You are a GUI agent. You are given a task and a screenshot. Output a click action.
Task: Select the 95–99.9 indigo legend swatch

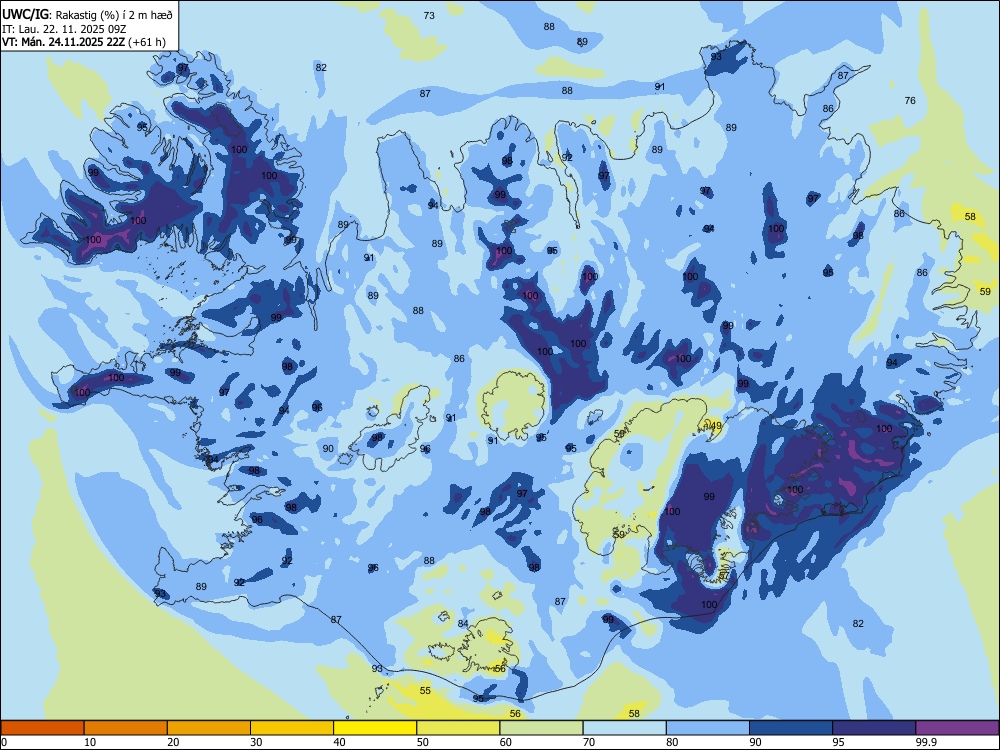[x=874, y=728]
